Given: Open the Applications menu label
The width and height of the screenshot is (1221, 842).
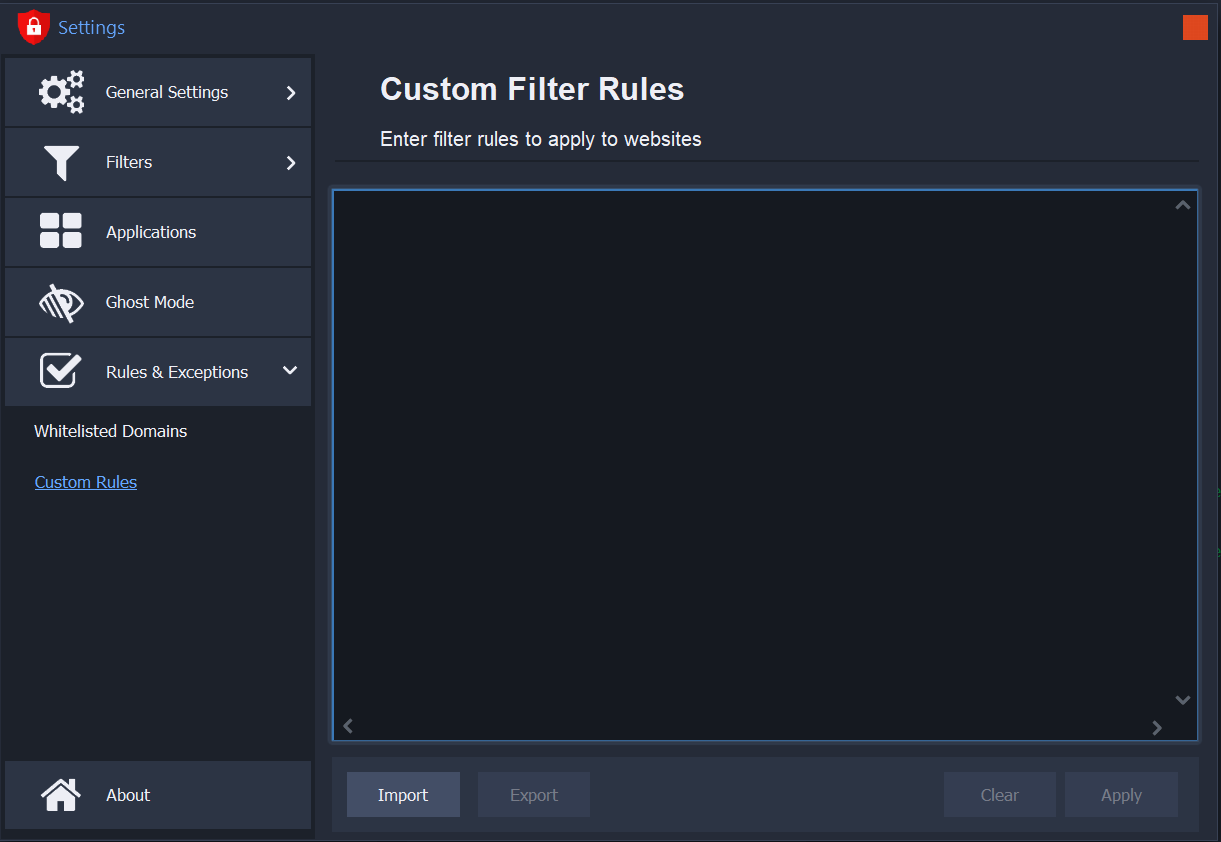Looking at the screenshot, I should click(151, 232).
